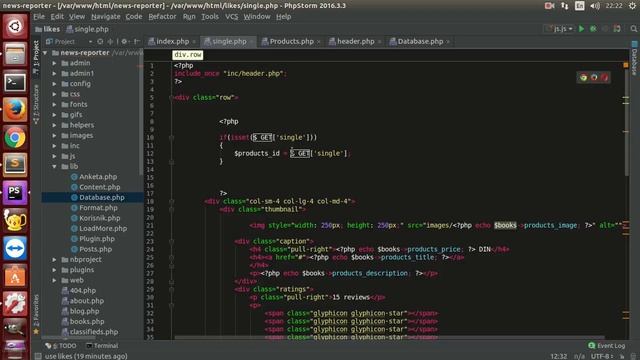Open the Terminal tool window
The width and height of the screenshot is (640, 360).
[x=102, y=346]
